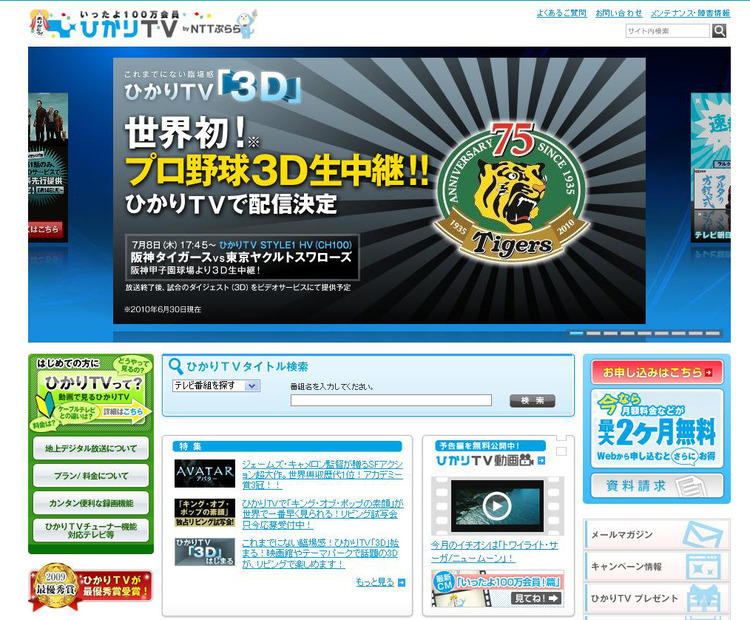Open the King of Pop living screening link
Image resolution: width=750 pixels, height=620 pixels.
point(322,514)
